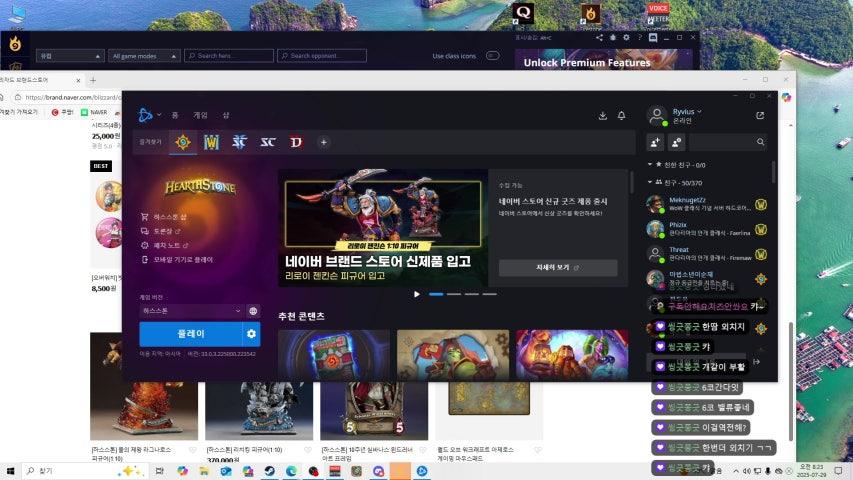This screenshot has height=480, width=853.
Task: Open the Shop tab in Battle.net
Action: (x=226, y=115)
